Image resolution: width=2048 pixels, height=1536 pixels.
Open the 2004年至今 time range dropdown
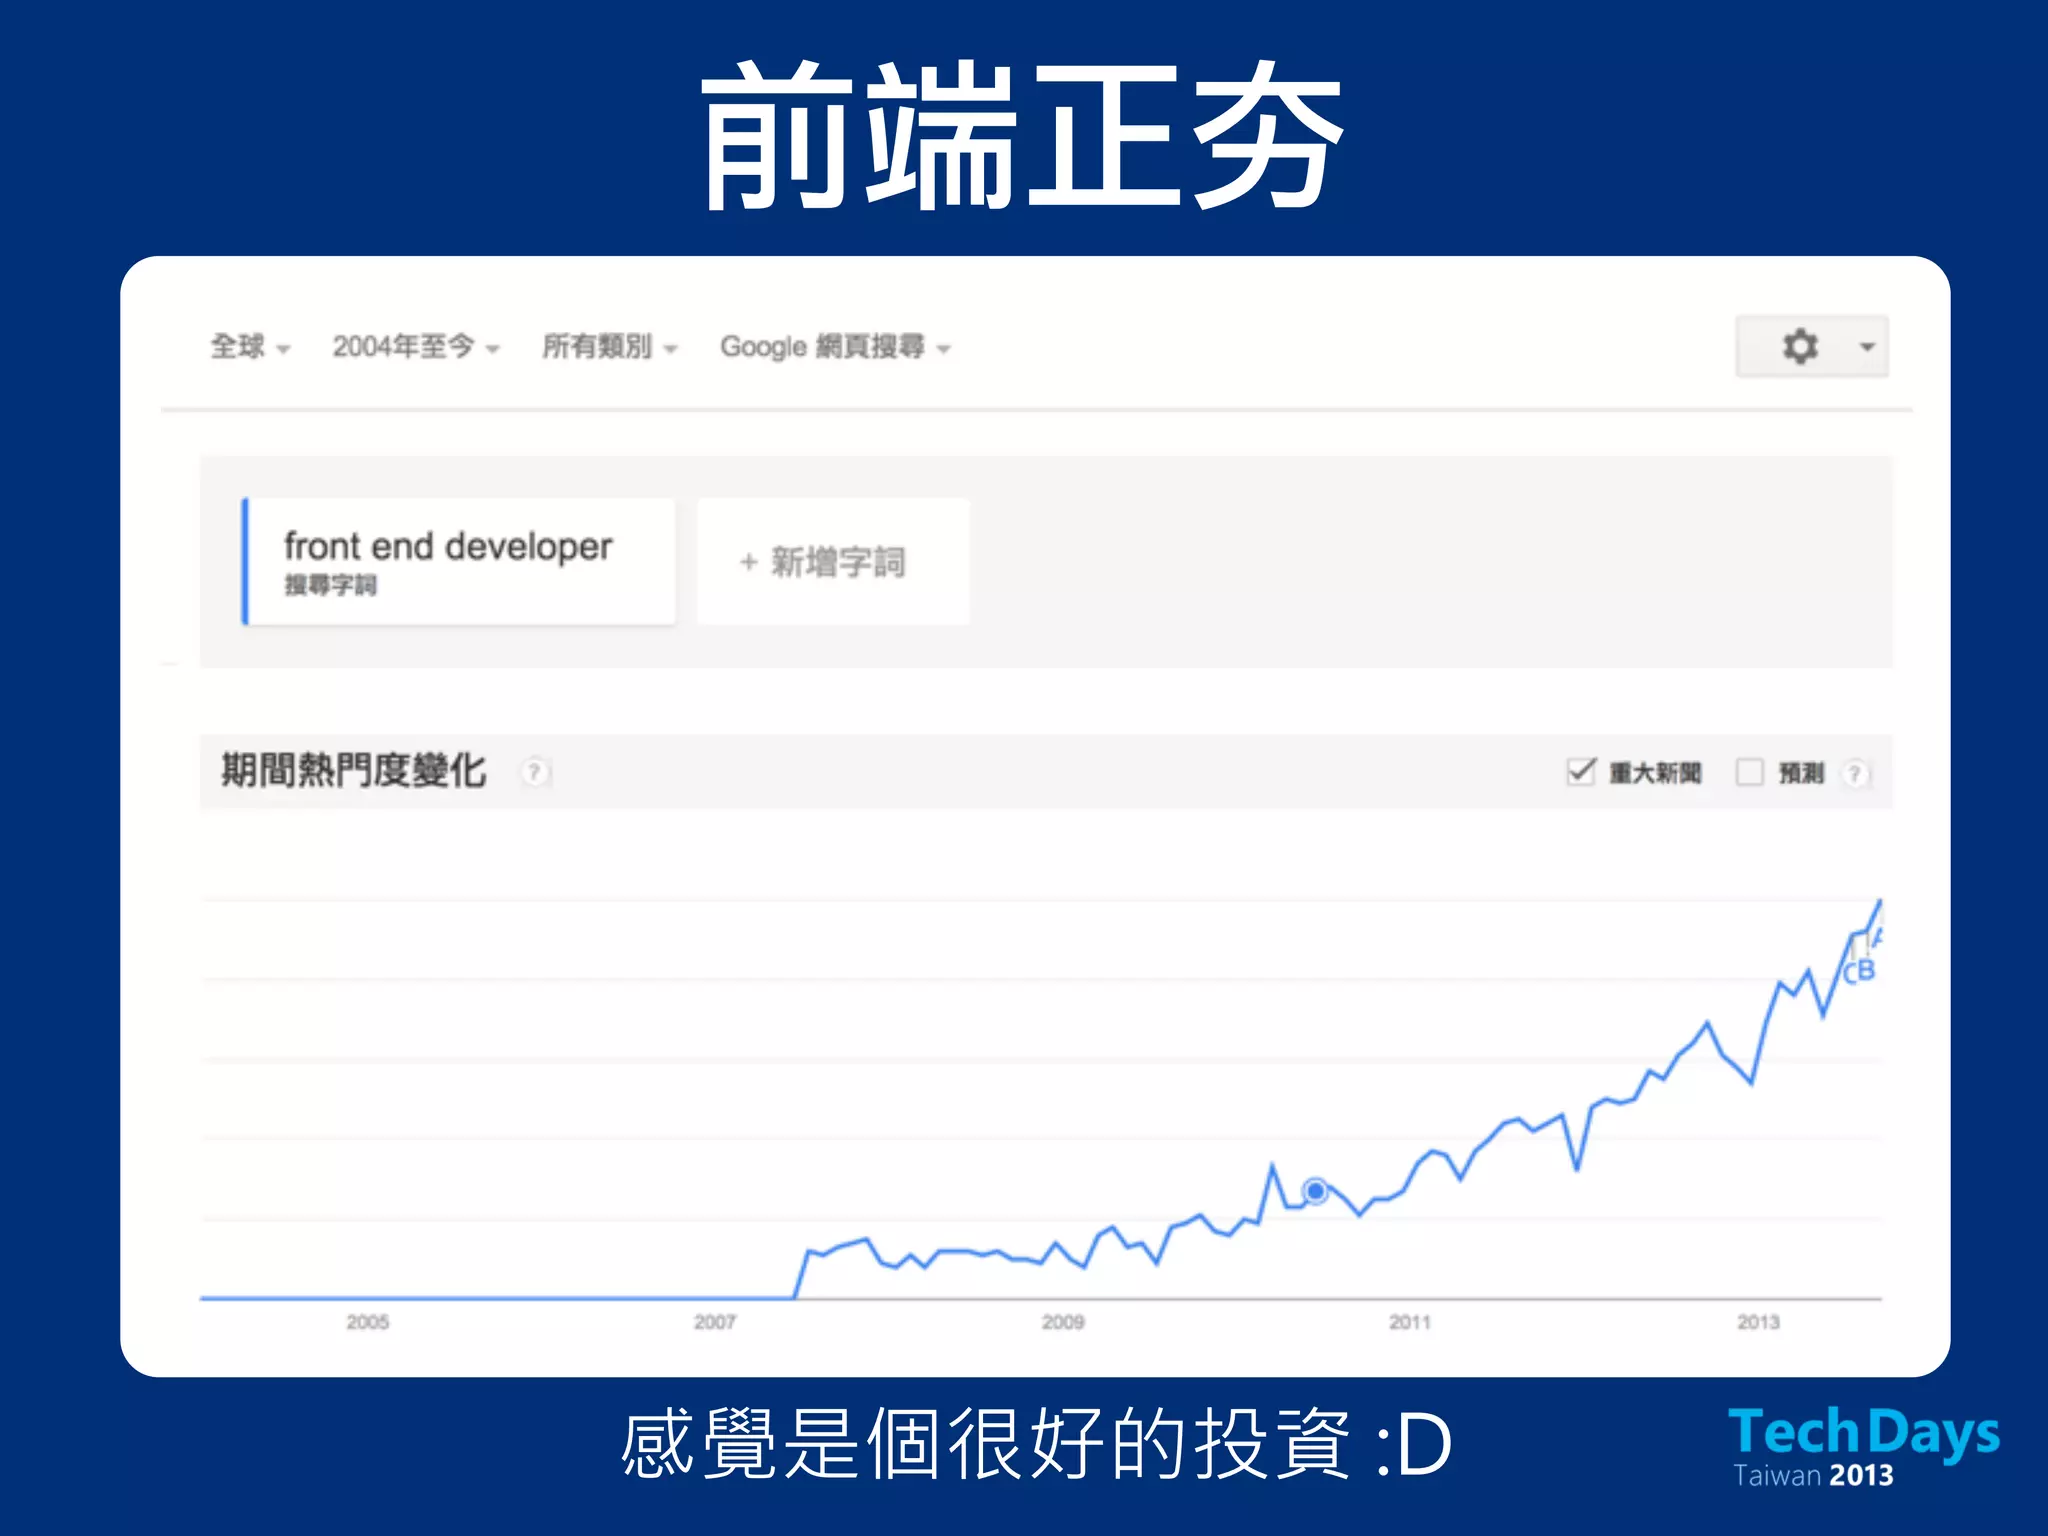(416, 347)
